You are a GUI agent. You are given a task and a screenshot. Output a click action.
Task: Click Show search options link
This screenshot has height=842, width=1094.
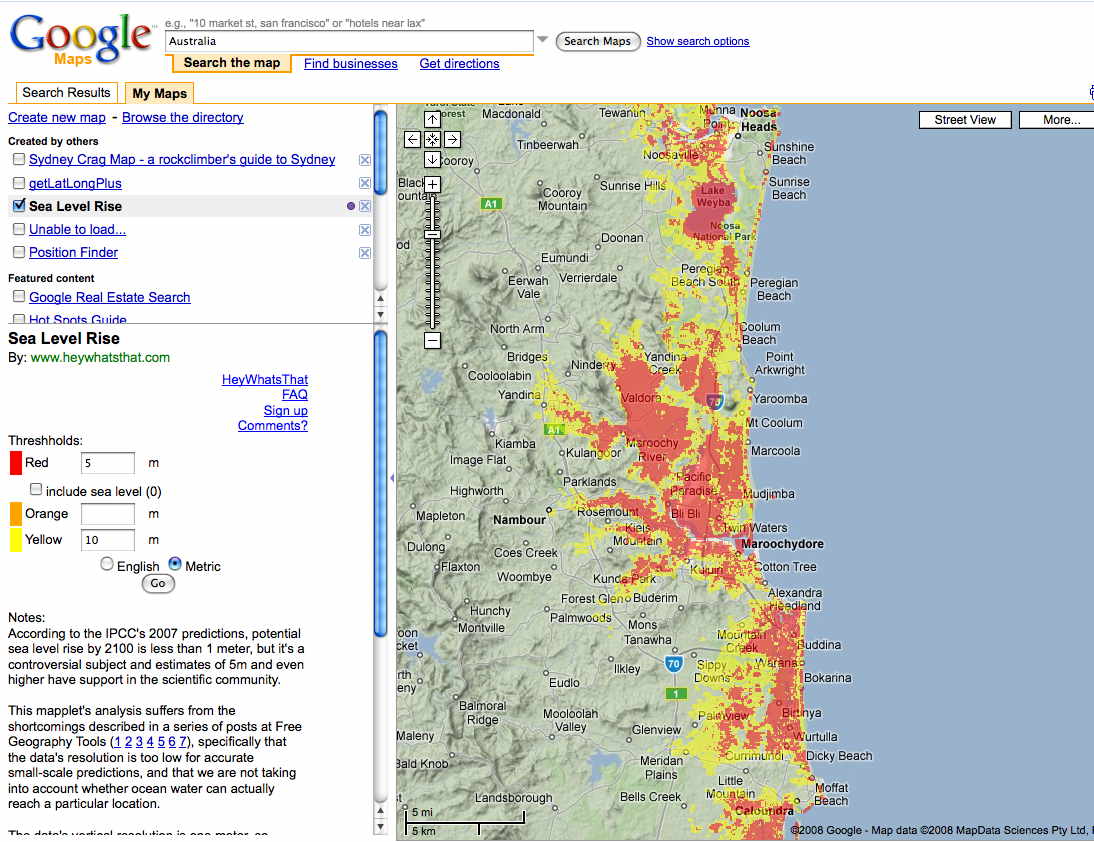tap(698, 41)
